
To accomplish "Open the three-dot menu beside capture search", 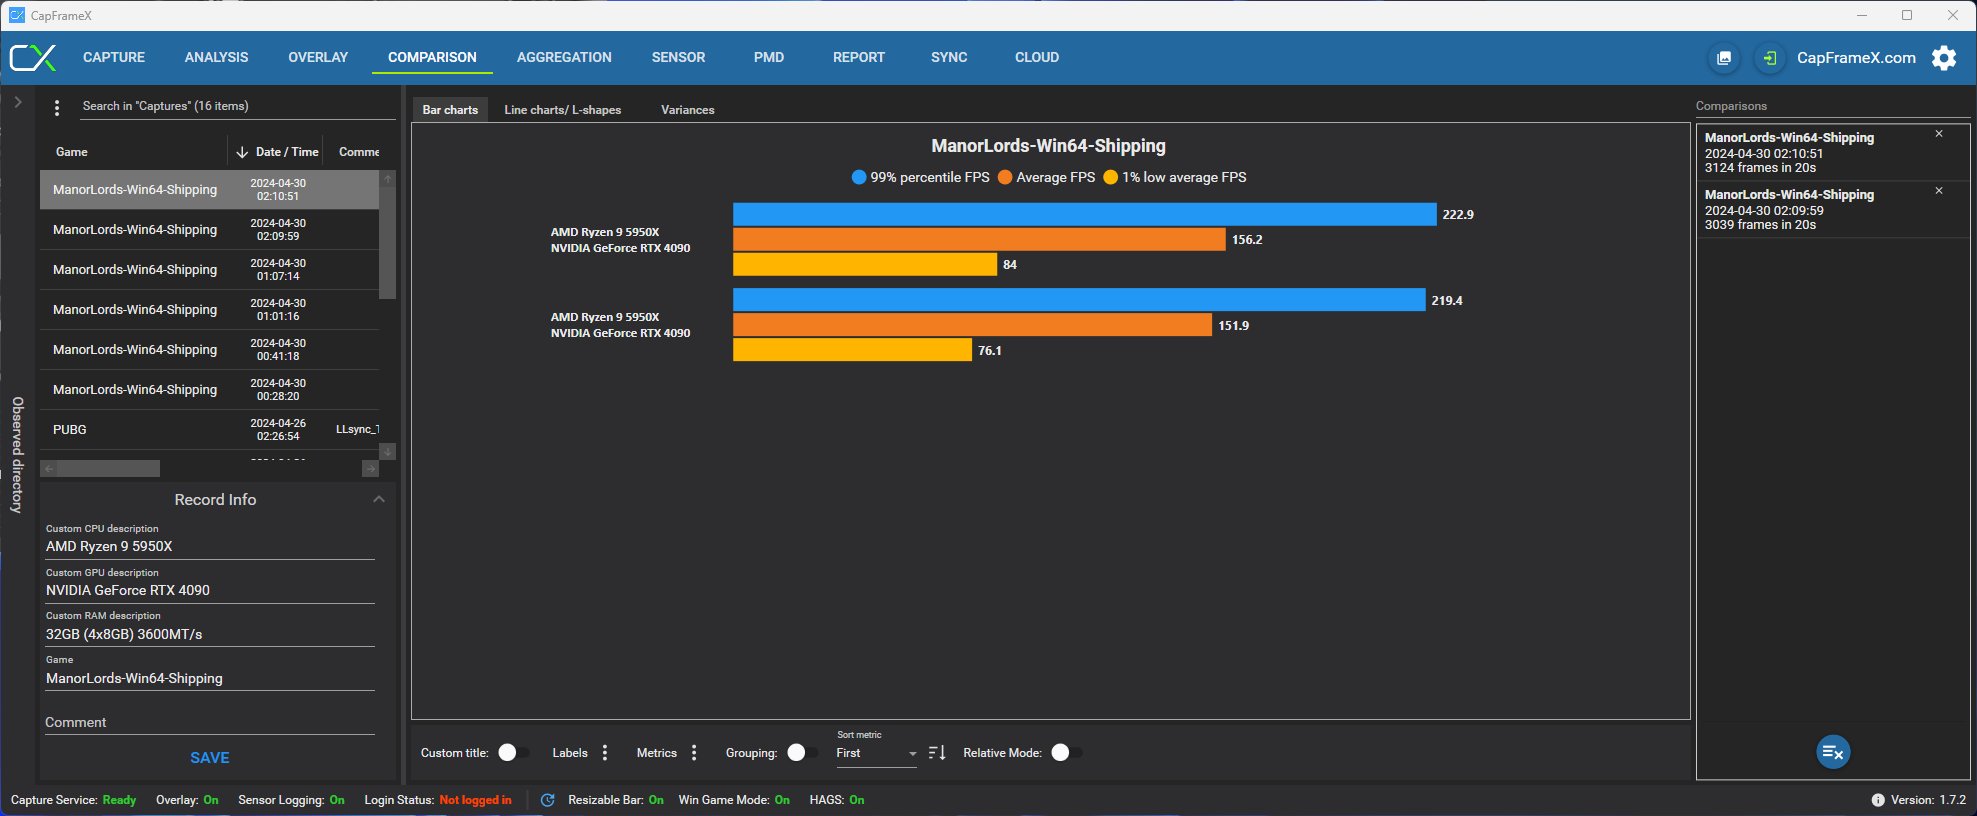I will click(57, 107).
